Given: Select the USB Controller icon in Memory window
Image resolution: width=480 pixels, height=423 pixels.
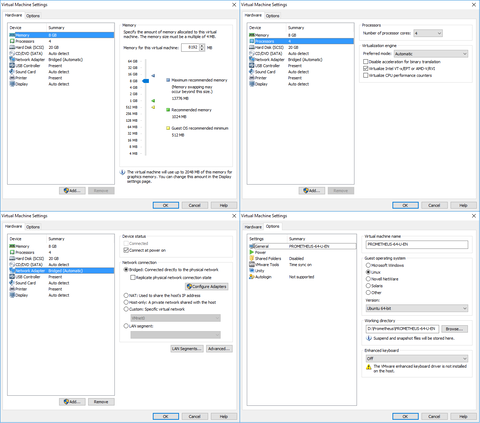Looking at the screenshot, I should click(x=12, y=66).
